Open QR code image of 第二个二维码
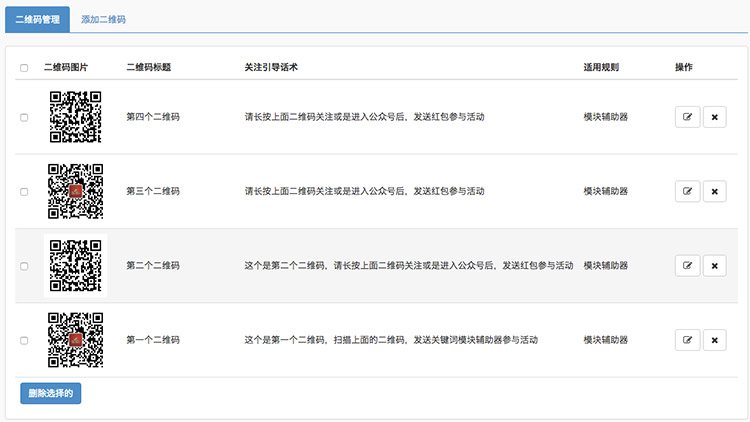The width and height of the screenshot is (750, 422). click(x=76, y=266)
